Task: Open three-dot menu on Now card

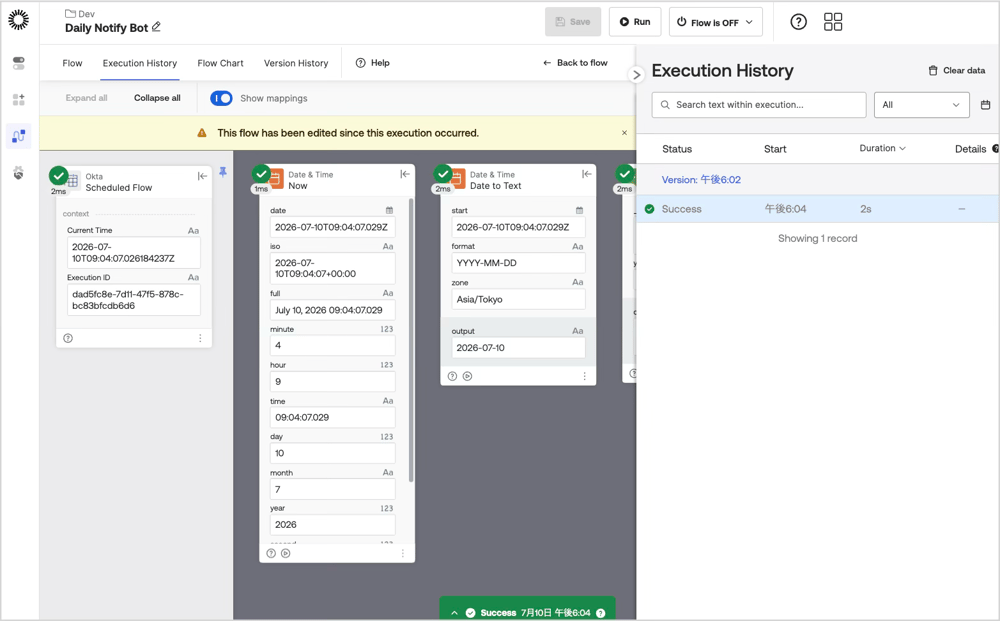Action: coord(402,553)
